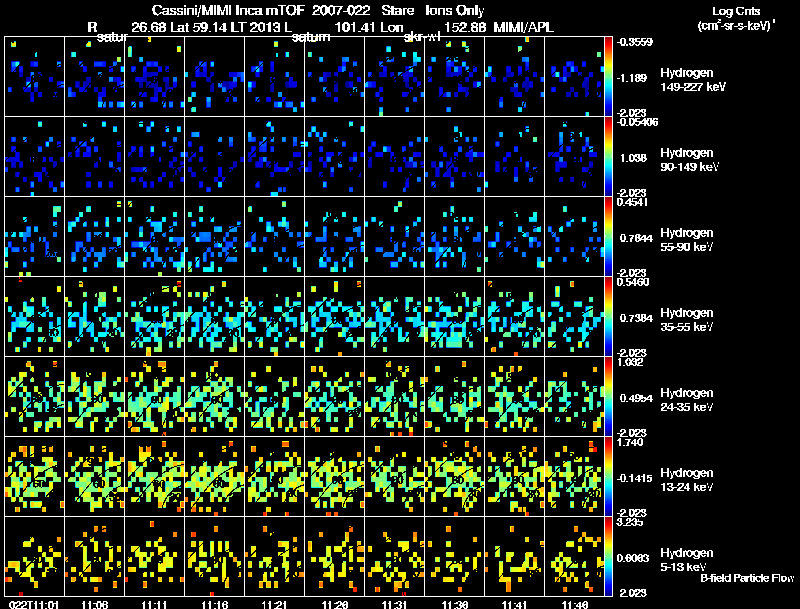The image size is (800, 609).
Task: Select the 5-13 keV panel at 11:46
Action: 574,557
